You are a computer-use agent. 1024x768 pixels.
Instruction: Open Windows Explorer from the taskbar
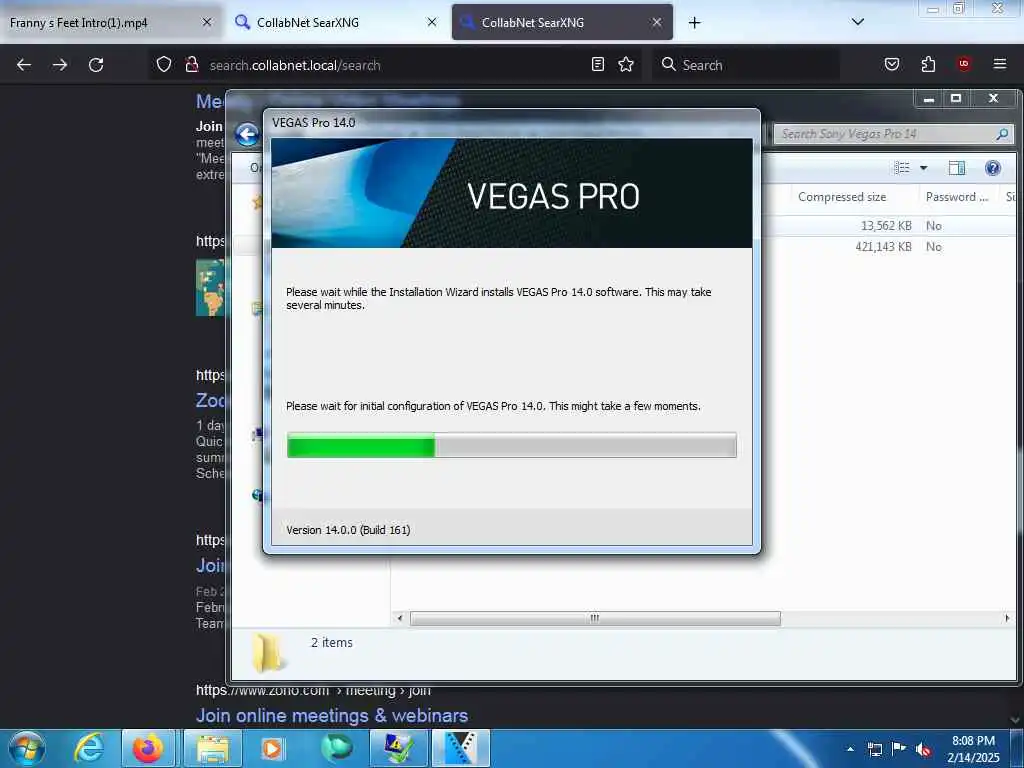click(213, 748)
